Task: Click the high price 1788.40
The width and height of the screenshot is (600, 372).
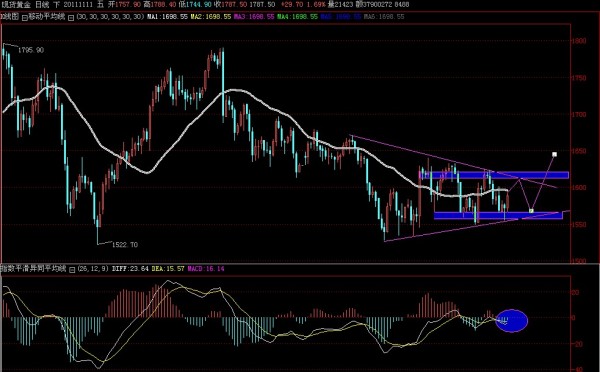Action: coord(163,5)
